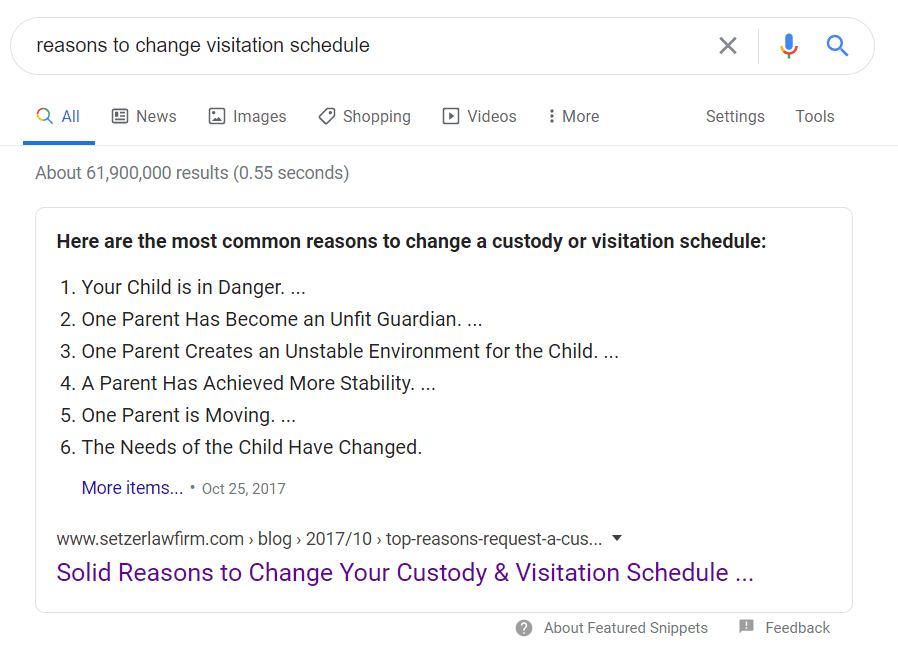Open the Settings menu
This screenshot has width=898, height=655.
735,116
